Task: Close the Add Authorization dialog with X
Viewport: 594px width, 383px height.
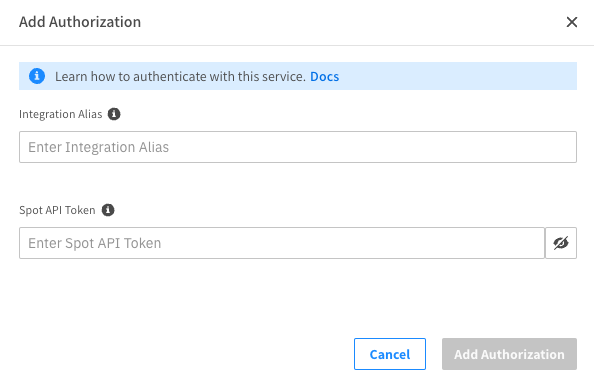Action: click(572, 22)
